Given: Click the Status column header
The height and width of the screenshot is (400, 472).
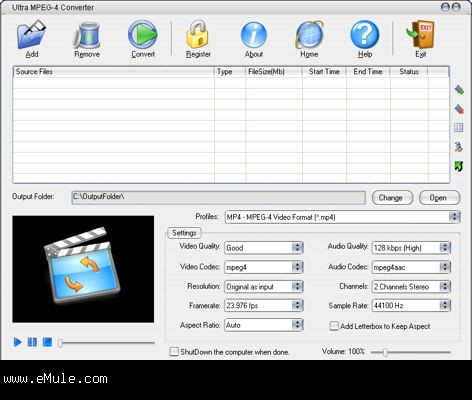Looking at the screenshot, I should coord(409,72).
